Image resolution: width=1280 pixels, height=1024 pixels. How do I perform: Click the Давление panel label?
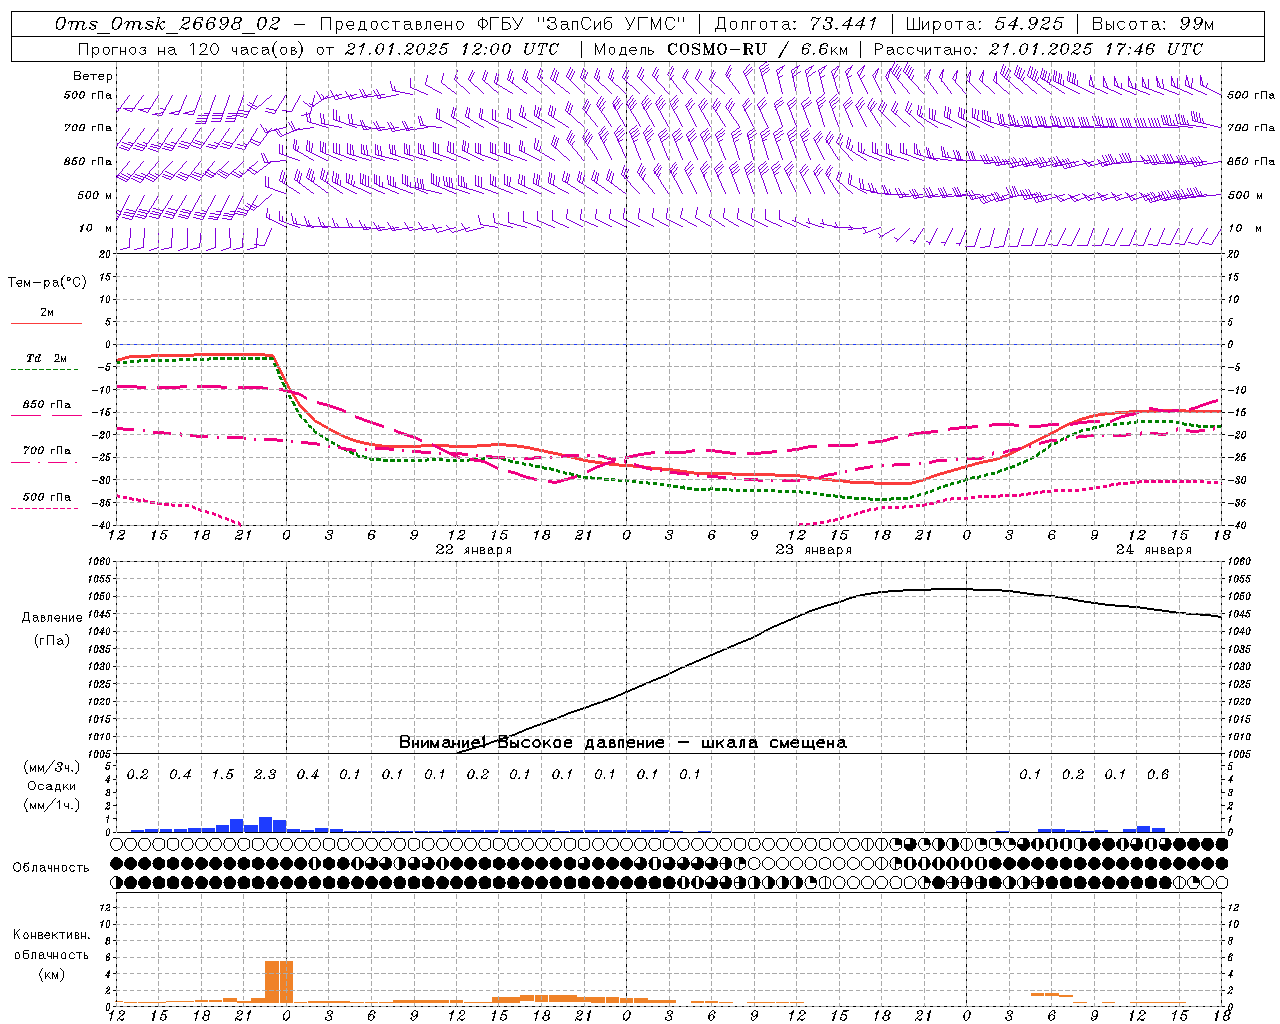coord(52,618)
